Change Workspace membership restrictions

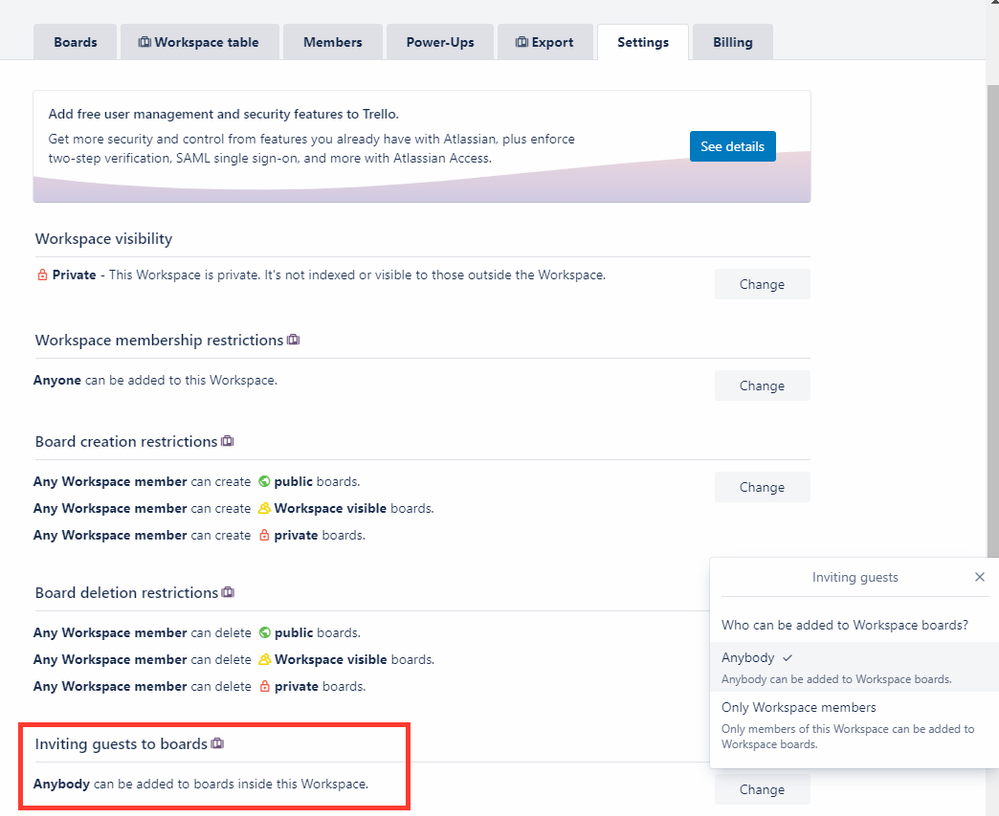(762, 385)
